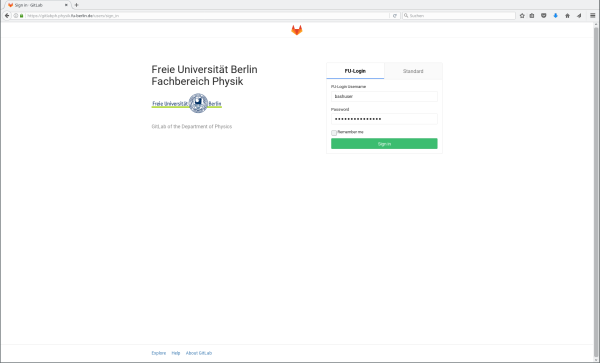Open the Help link in the footer
This screenshot has height=363, width=600.
[176, 353]
